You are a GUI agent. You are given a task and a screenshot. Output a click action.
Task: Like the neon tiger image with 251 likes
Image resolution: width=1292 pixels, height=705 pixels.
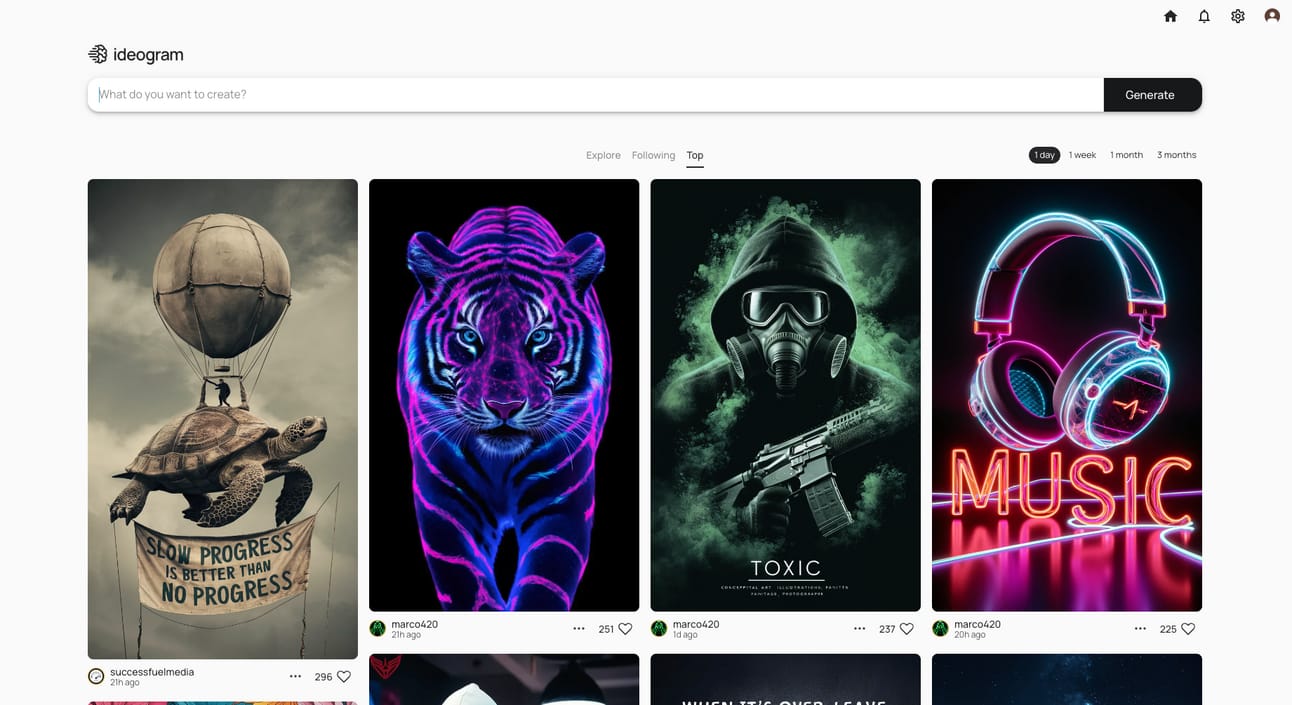(x=625, y=629)
